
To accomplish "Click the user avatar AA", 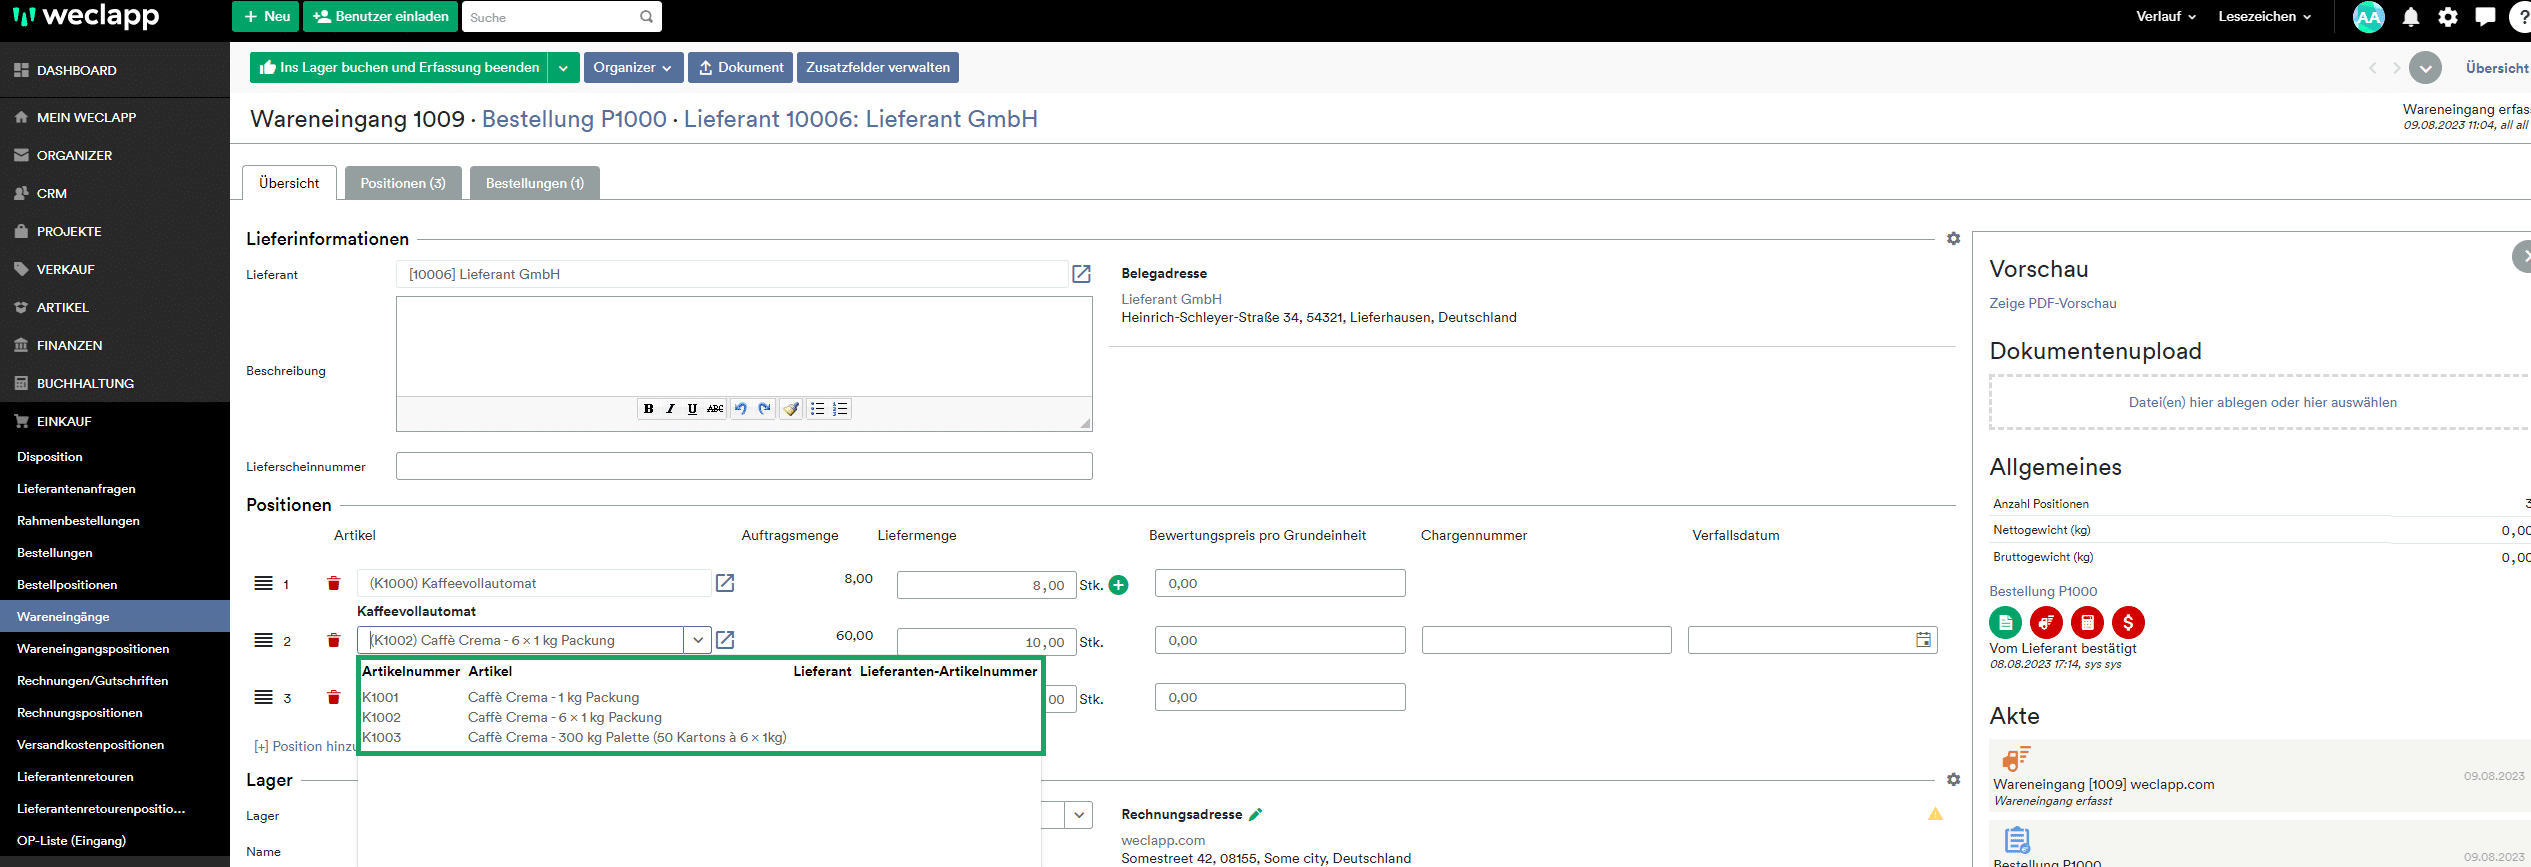I will click(2368, 17).
